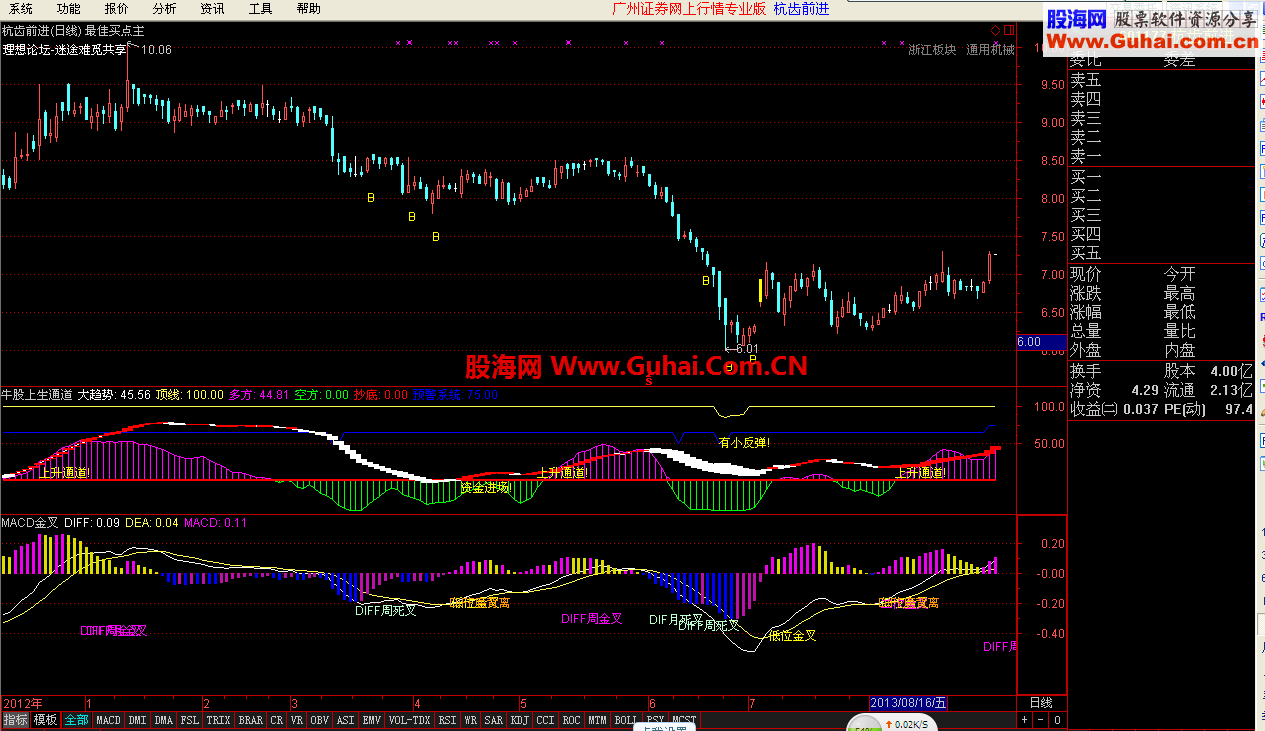Select the 全部 indicator tab
This screenshot has width=1265, height=731.
click(76, 720)
